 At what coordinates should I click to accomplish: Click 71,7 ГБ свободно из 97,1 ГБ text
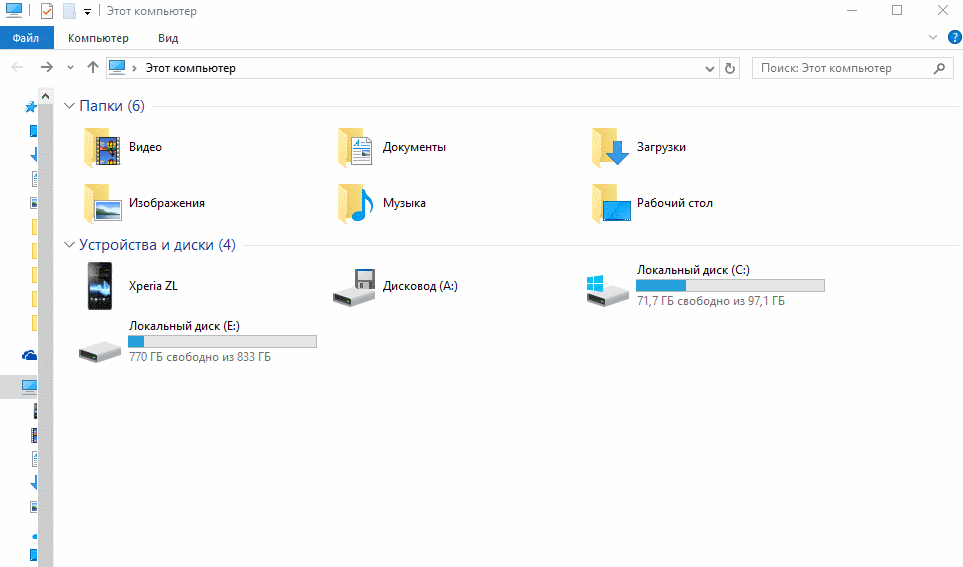pos(711,301)
